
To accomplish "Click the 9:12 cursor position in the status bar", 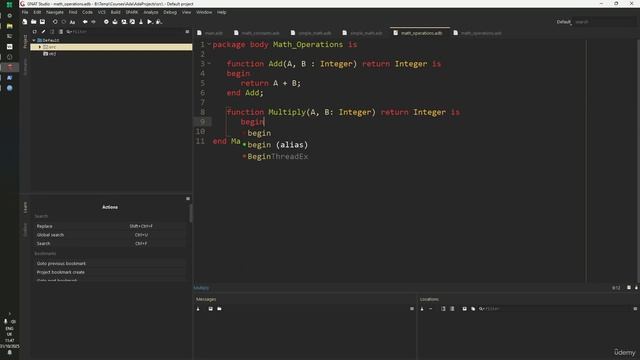I will click(x=616, y=288).
